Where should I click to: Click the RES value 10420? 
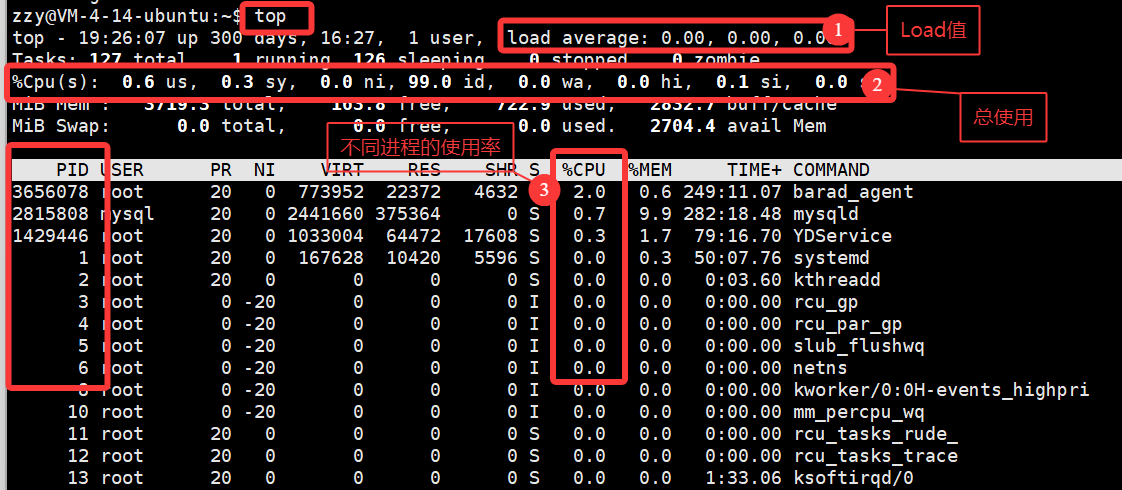414,258
